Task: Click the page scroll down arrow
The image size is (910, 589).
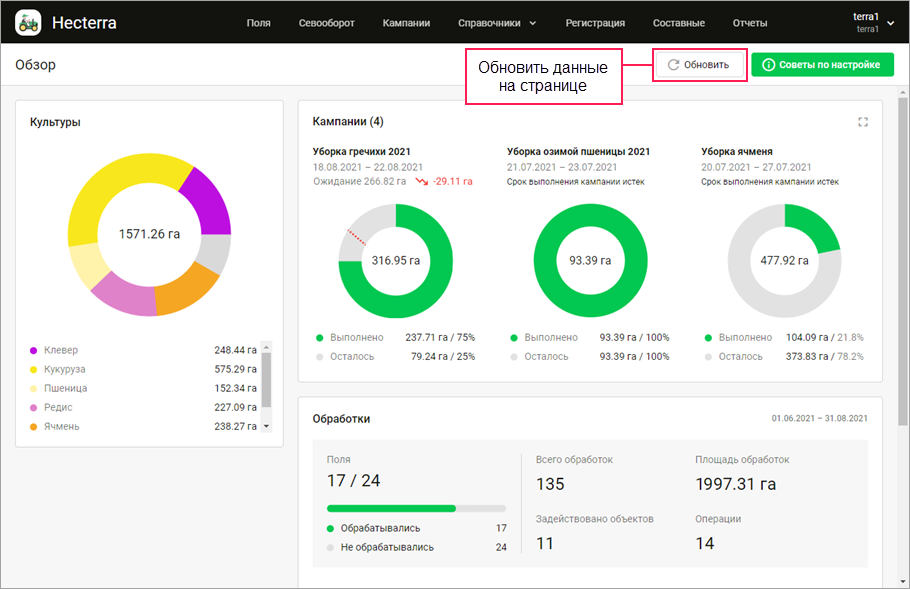Action: coord(902,581)
